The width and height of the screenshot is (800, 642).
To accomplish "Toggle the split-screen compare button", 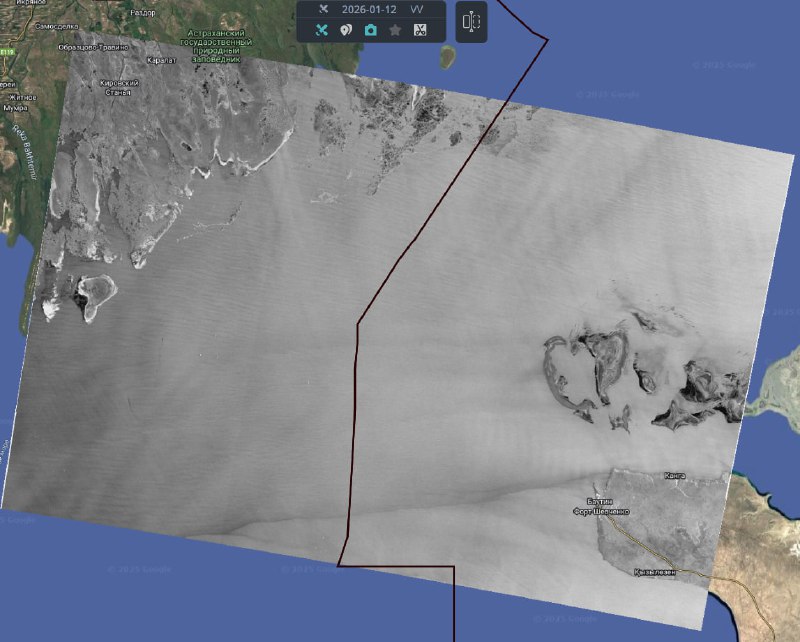I will click(x=472, y=22).
